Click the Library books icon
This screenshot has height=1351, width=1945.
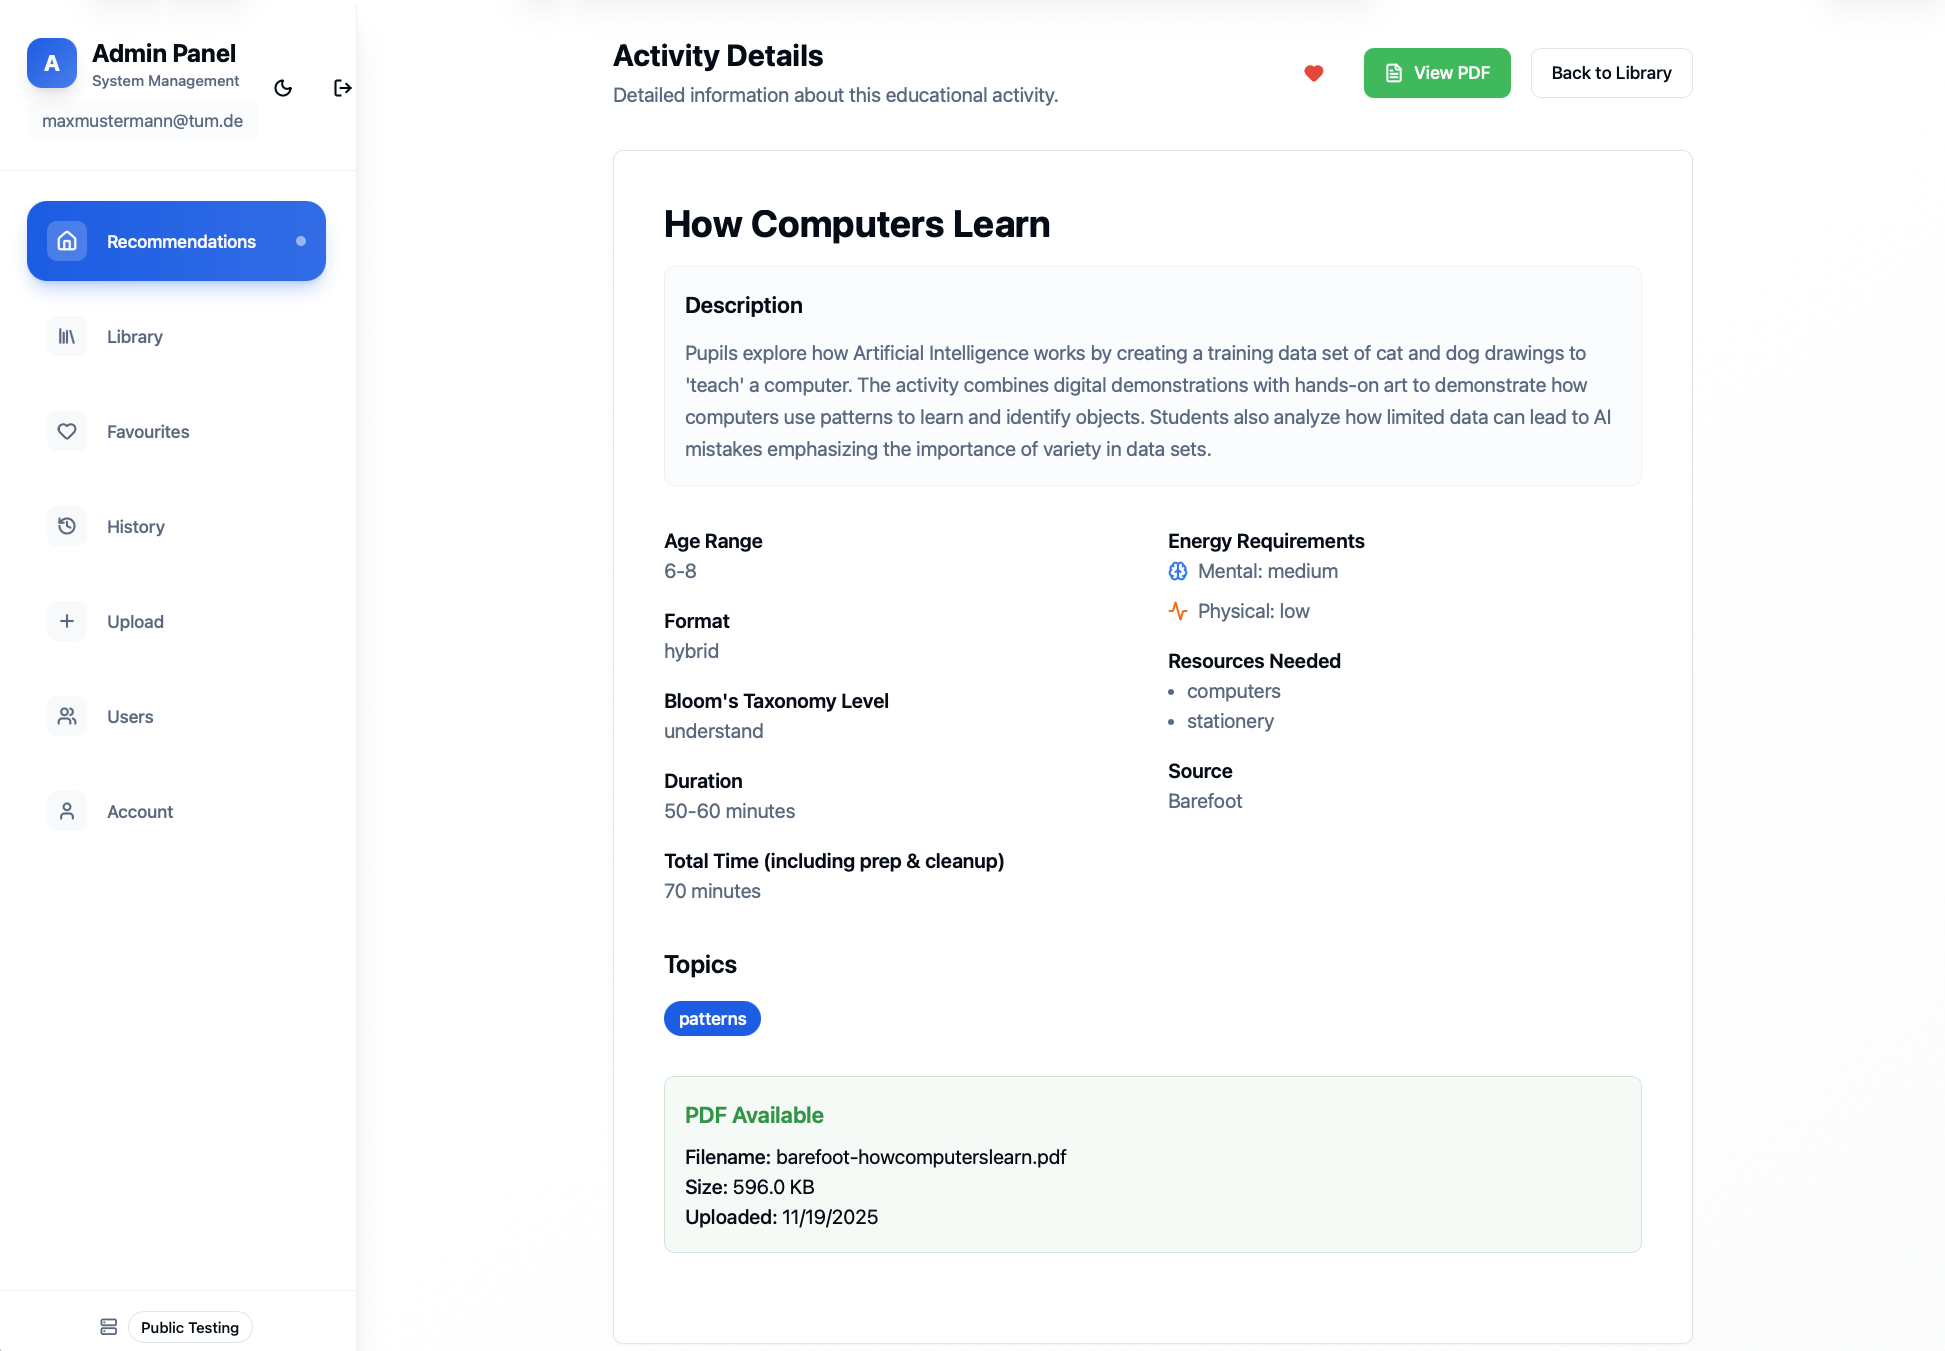[x=67, y=336]
